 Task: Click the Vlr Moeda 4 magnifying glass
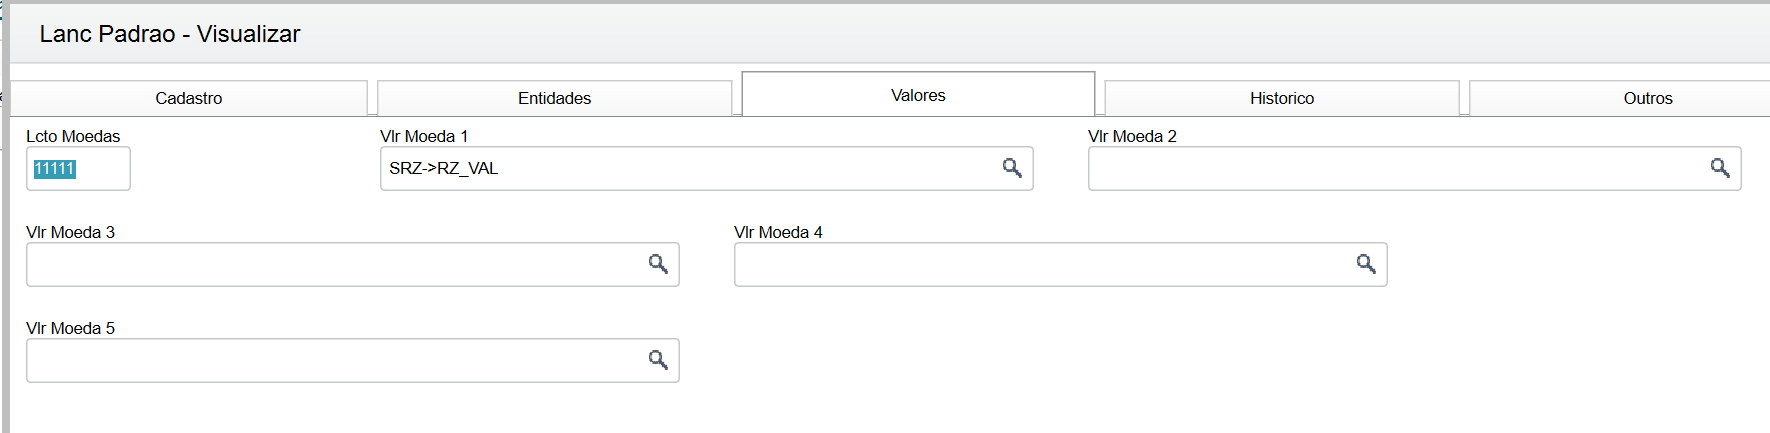(x=1366, y=264)
